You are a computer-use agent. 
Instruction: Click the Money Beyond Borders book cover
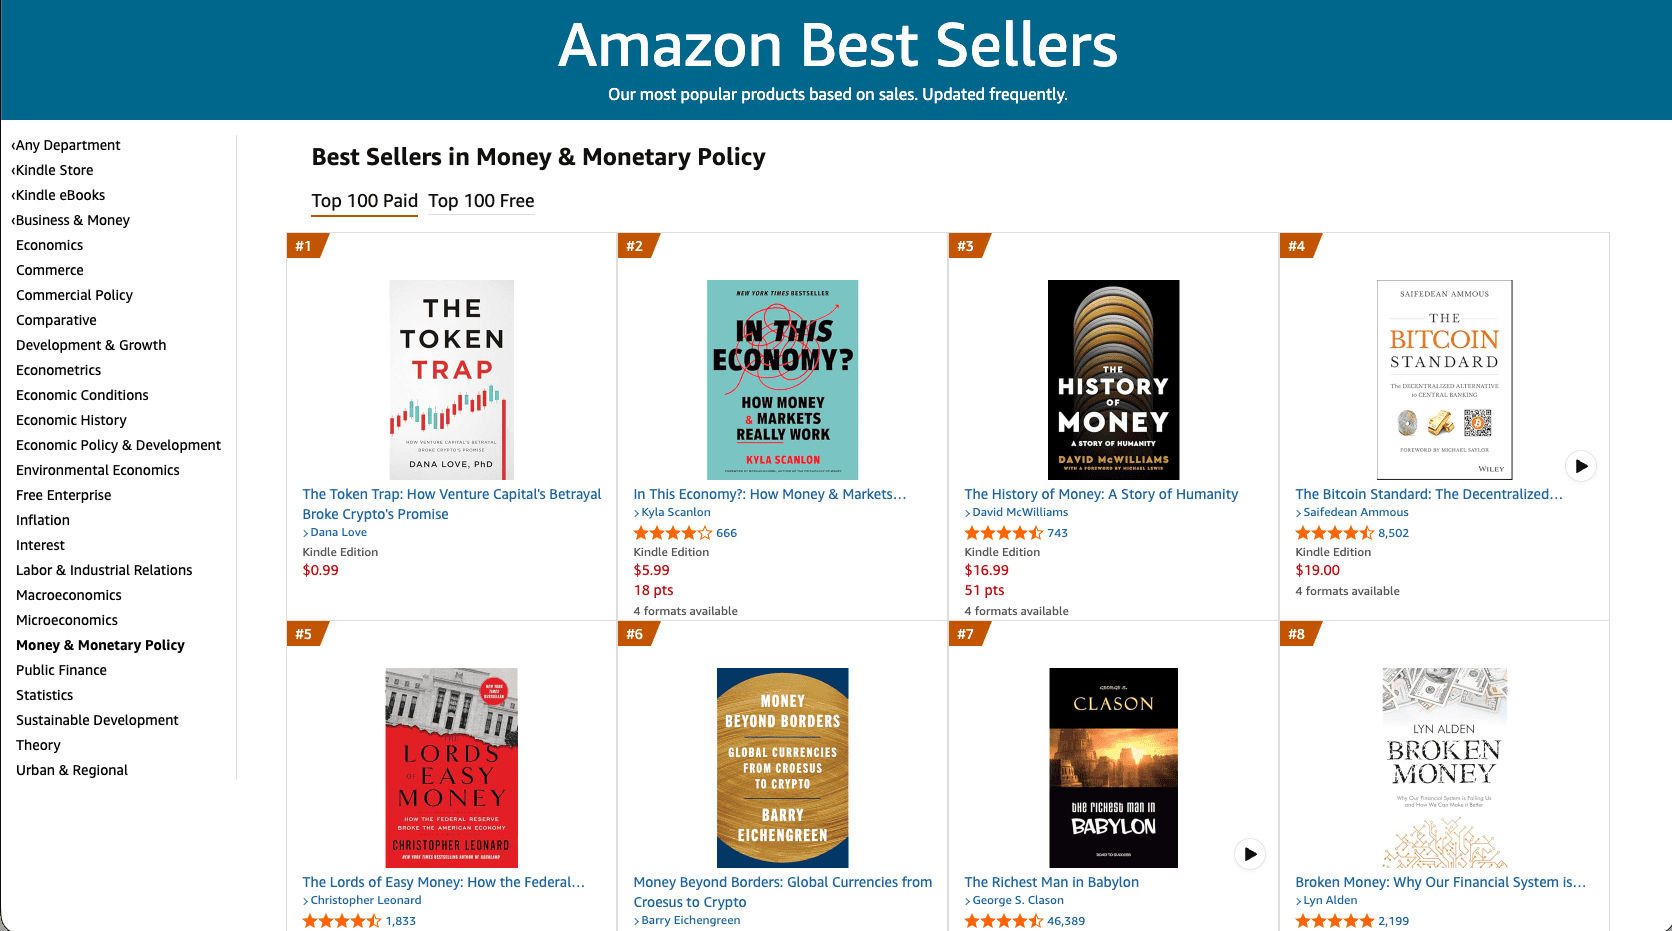coord(782,768)
